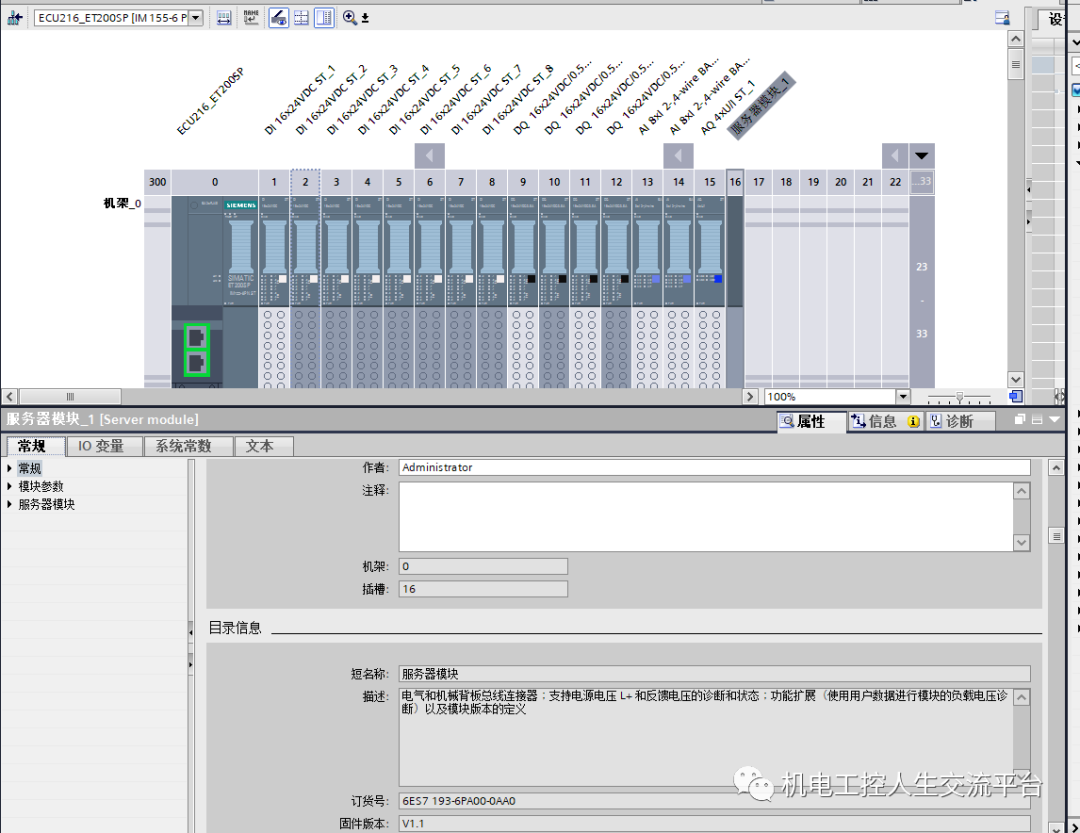Click comment box scroll down arrow
Screen dimensions: 1080x833
(x=1021, y=542)
